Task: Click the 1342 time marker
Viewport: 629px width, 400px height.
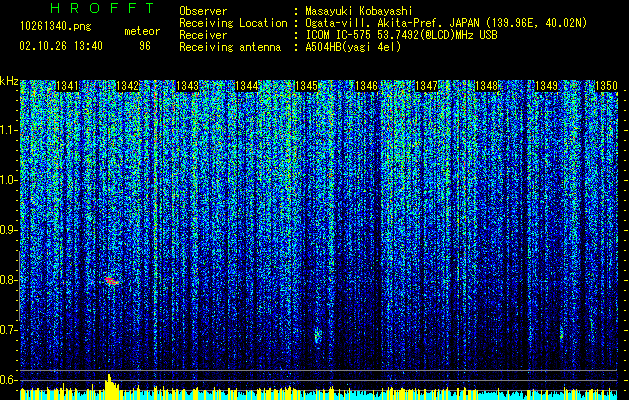Action: pos(127,86)
